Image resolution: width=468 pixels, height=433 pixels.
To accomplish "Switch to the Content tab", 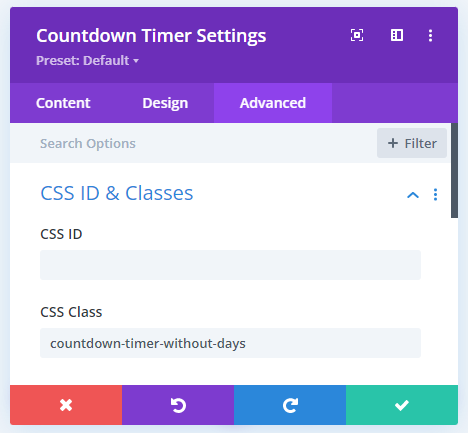I will [63, 103].
